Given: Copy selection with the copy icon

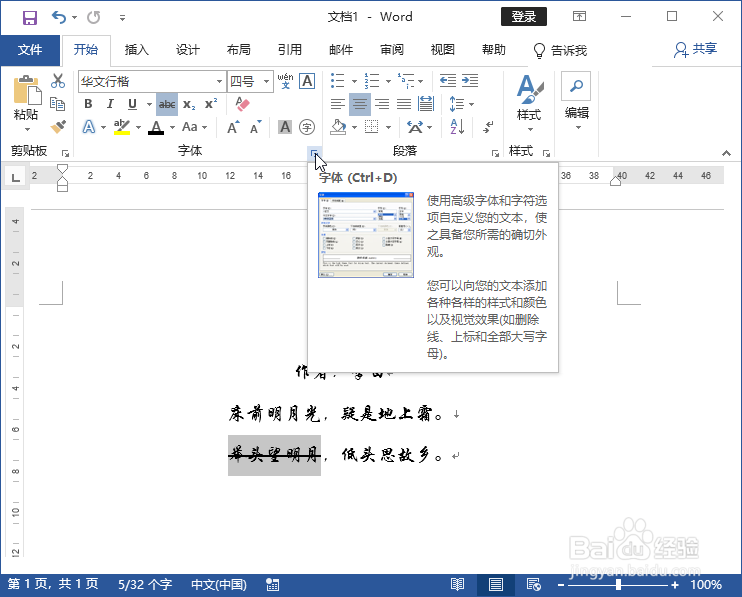Looking at the screenshot, I should coord(58,104).
